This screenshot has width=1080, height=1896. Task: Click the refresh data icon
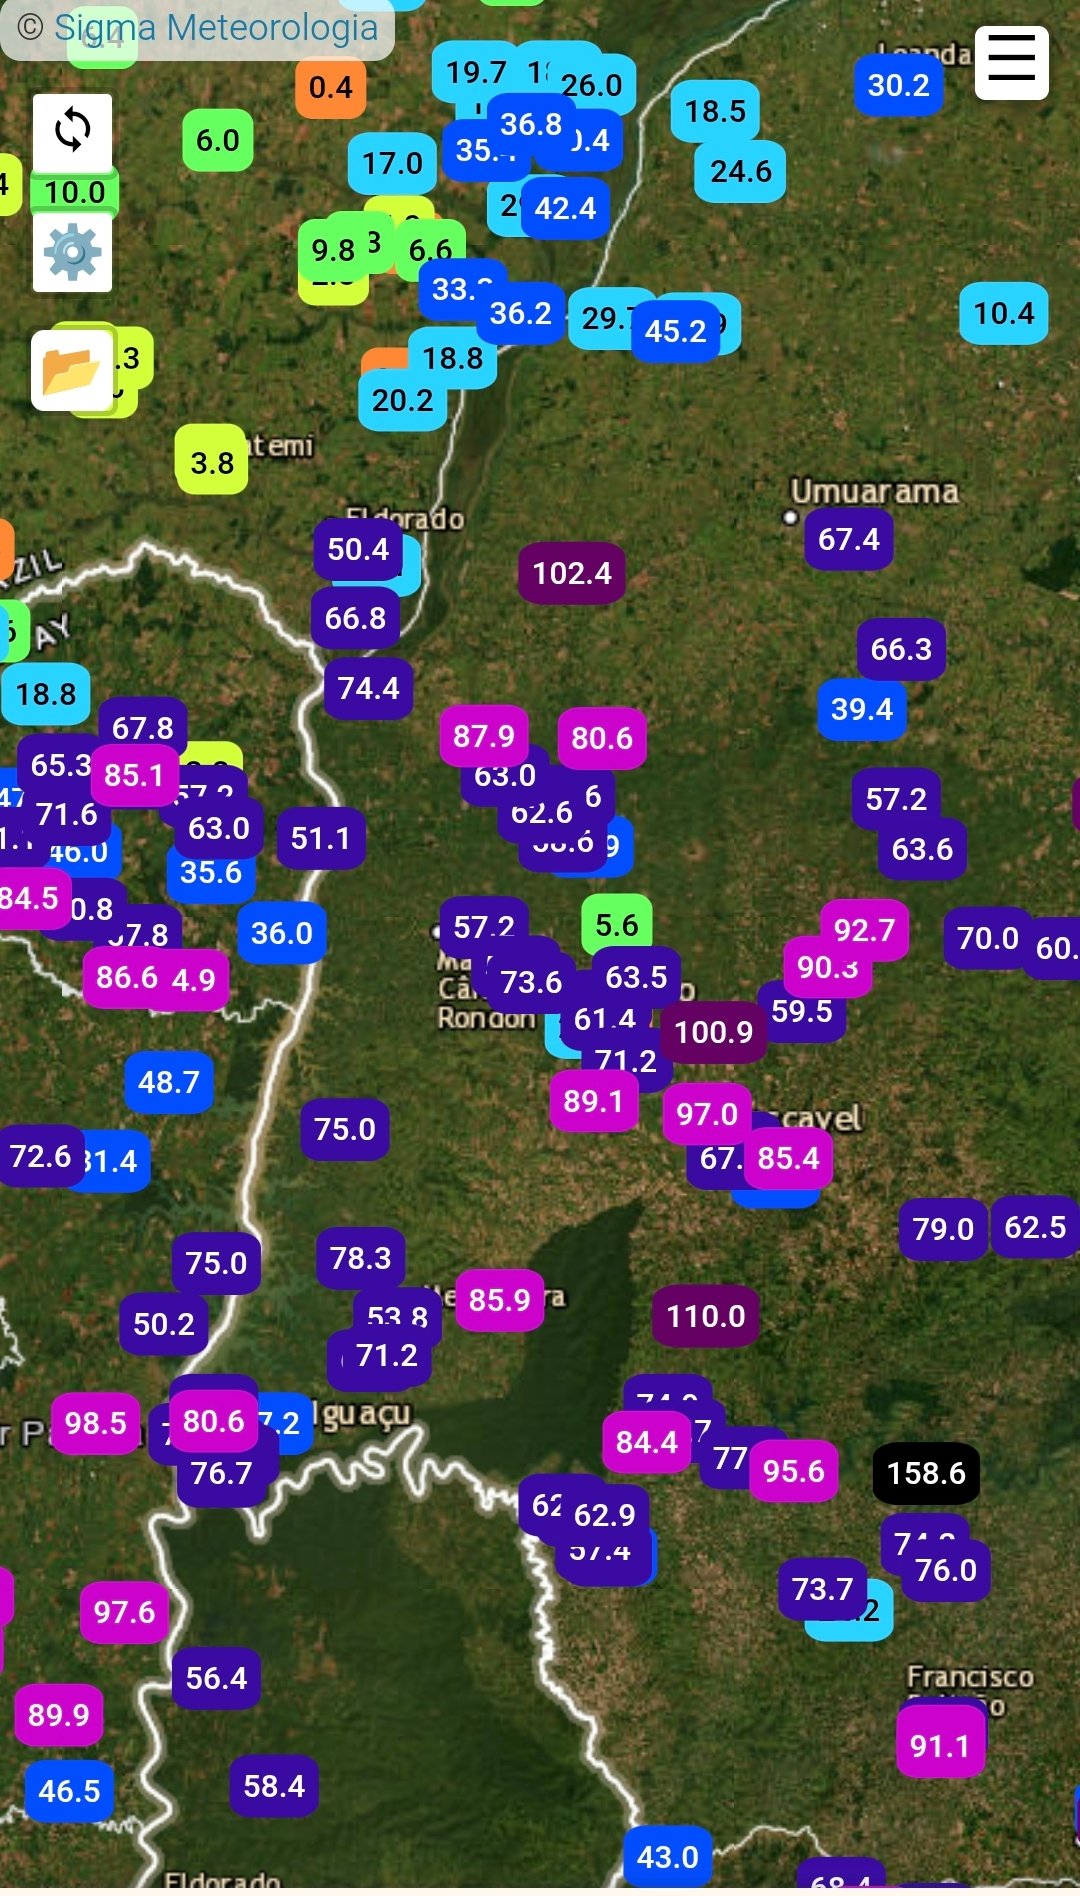click(72, 131)
